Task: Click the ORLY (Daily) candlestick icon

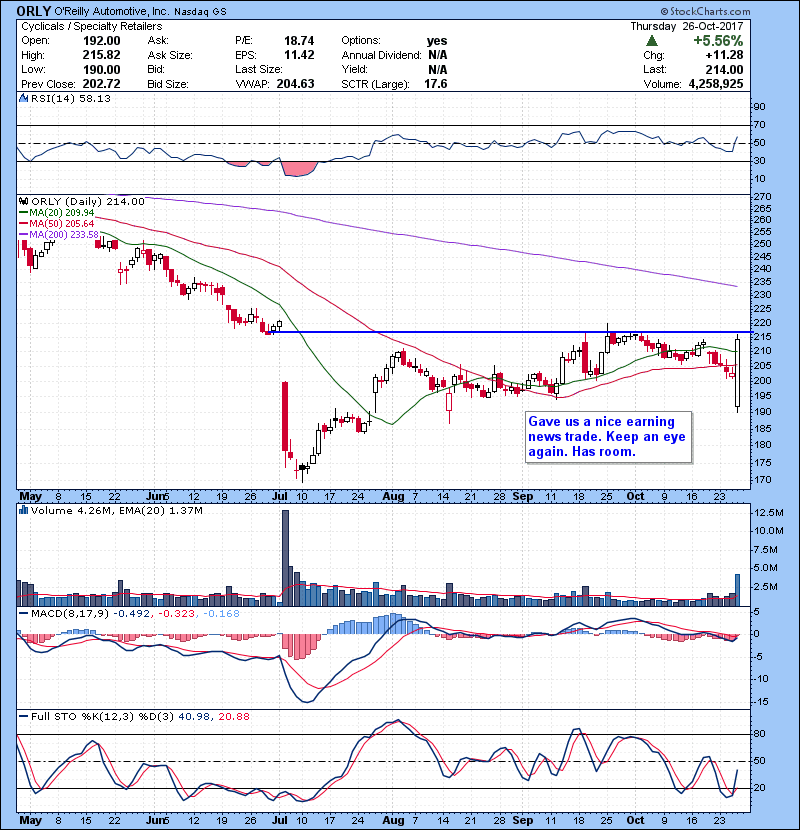Action: [x=23, y=201]
